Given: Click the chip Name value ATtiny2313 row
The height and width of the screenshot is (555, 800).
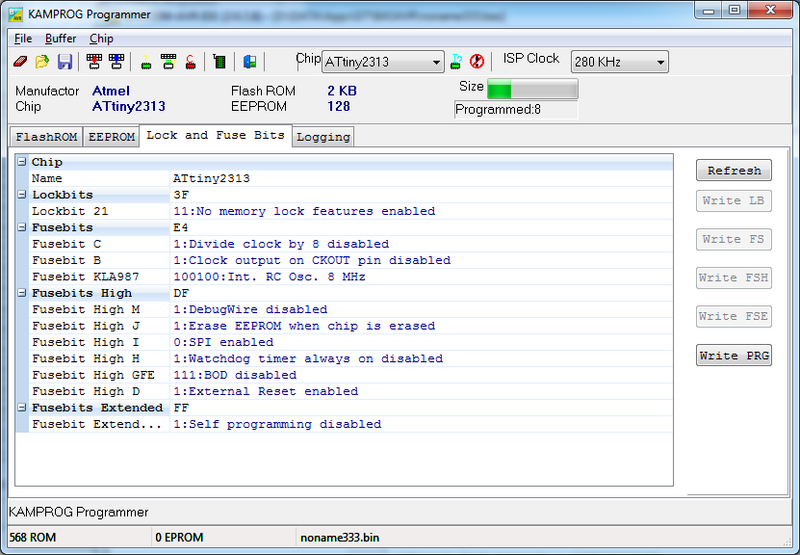Looking at the screenshot, I should [x=421, y=178].
